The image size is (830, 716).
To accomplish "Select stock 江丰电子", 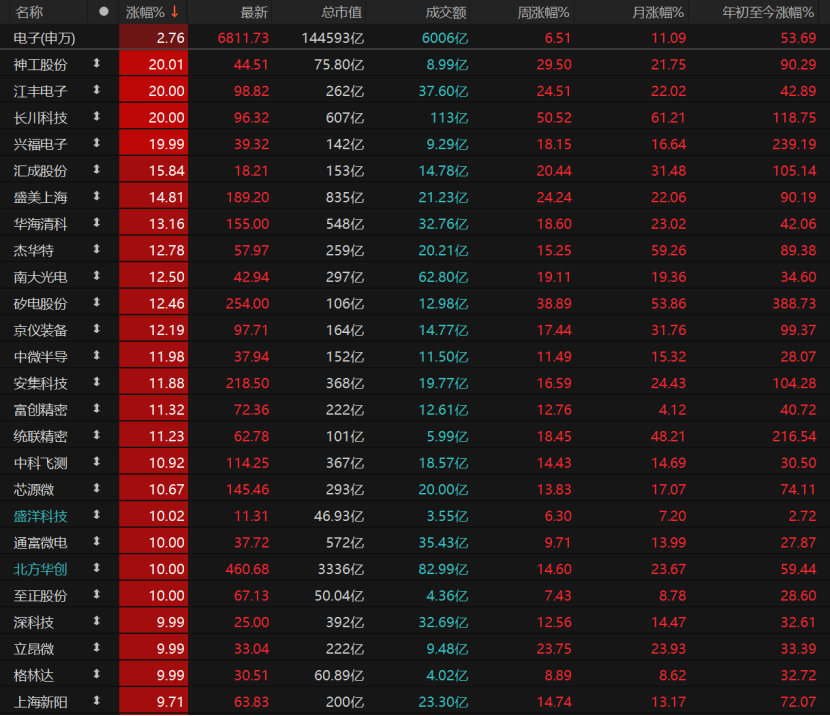I will (40, 91).
